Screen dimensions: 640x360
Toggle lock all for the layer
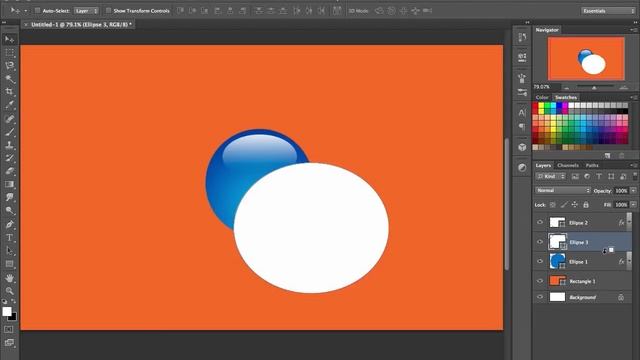coord(586,204)
